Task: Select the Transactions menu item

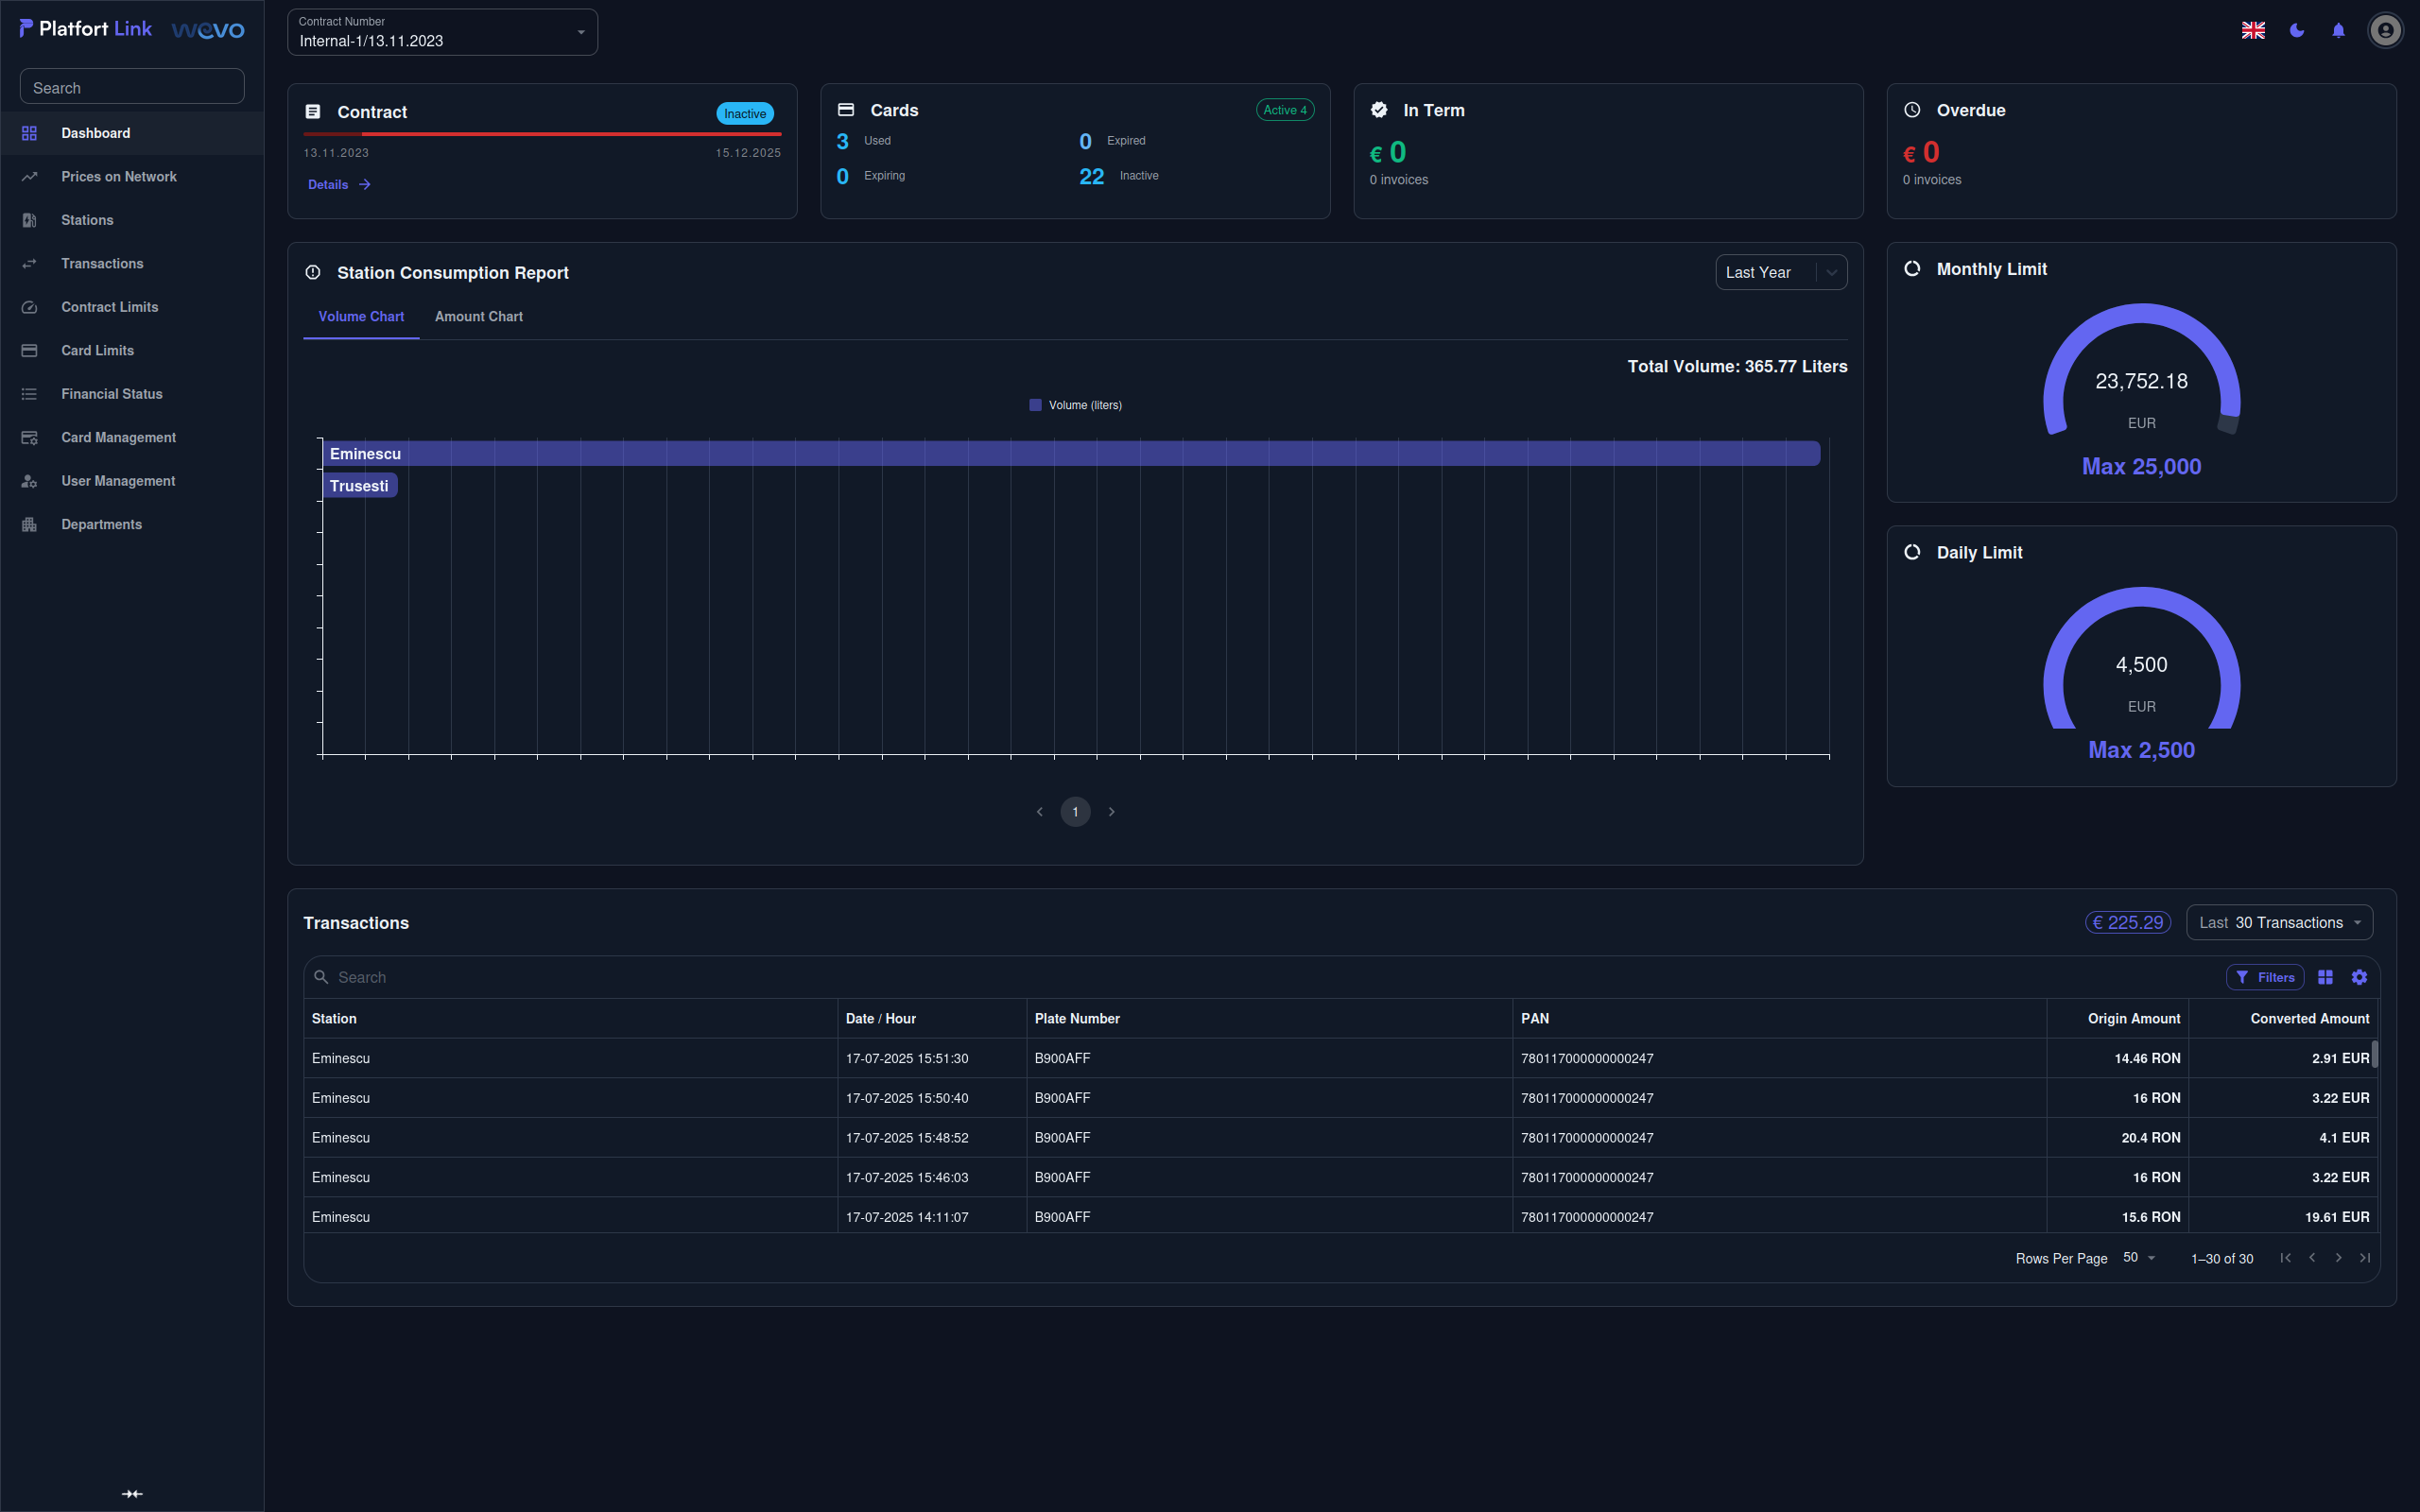Action: coord(102,263)
